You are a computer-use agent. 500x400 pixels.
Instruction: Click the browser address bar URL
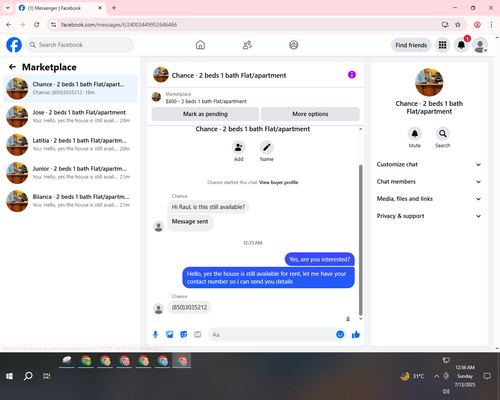[x=119, y=25]
